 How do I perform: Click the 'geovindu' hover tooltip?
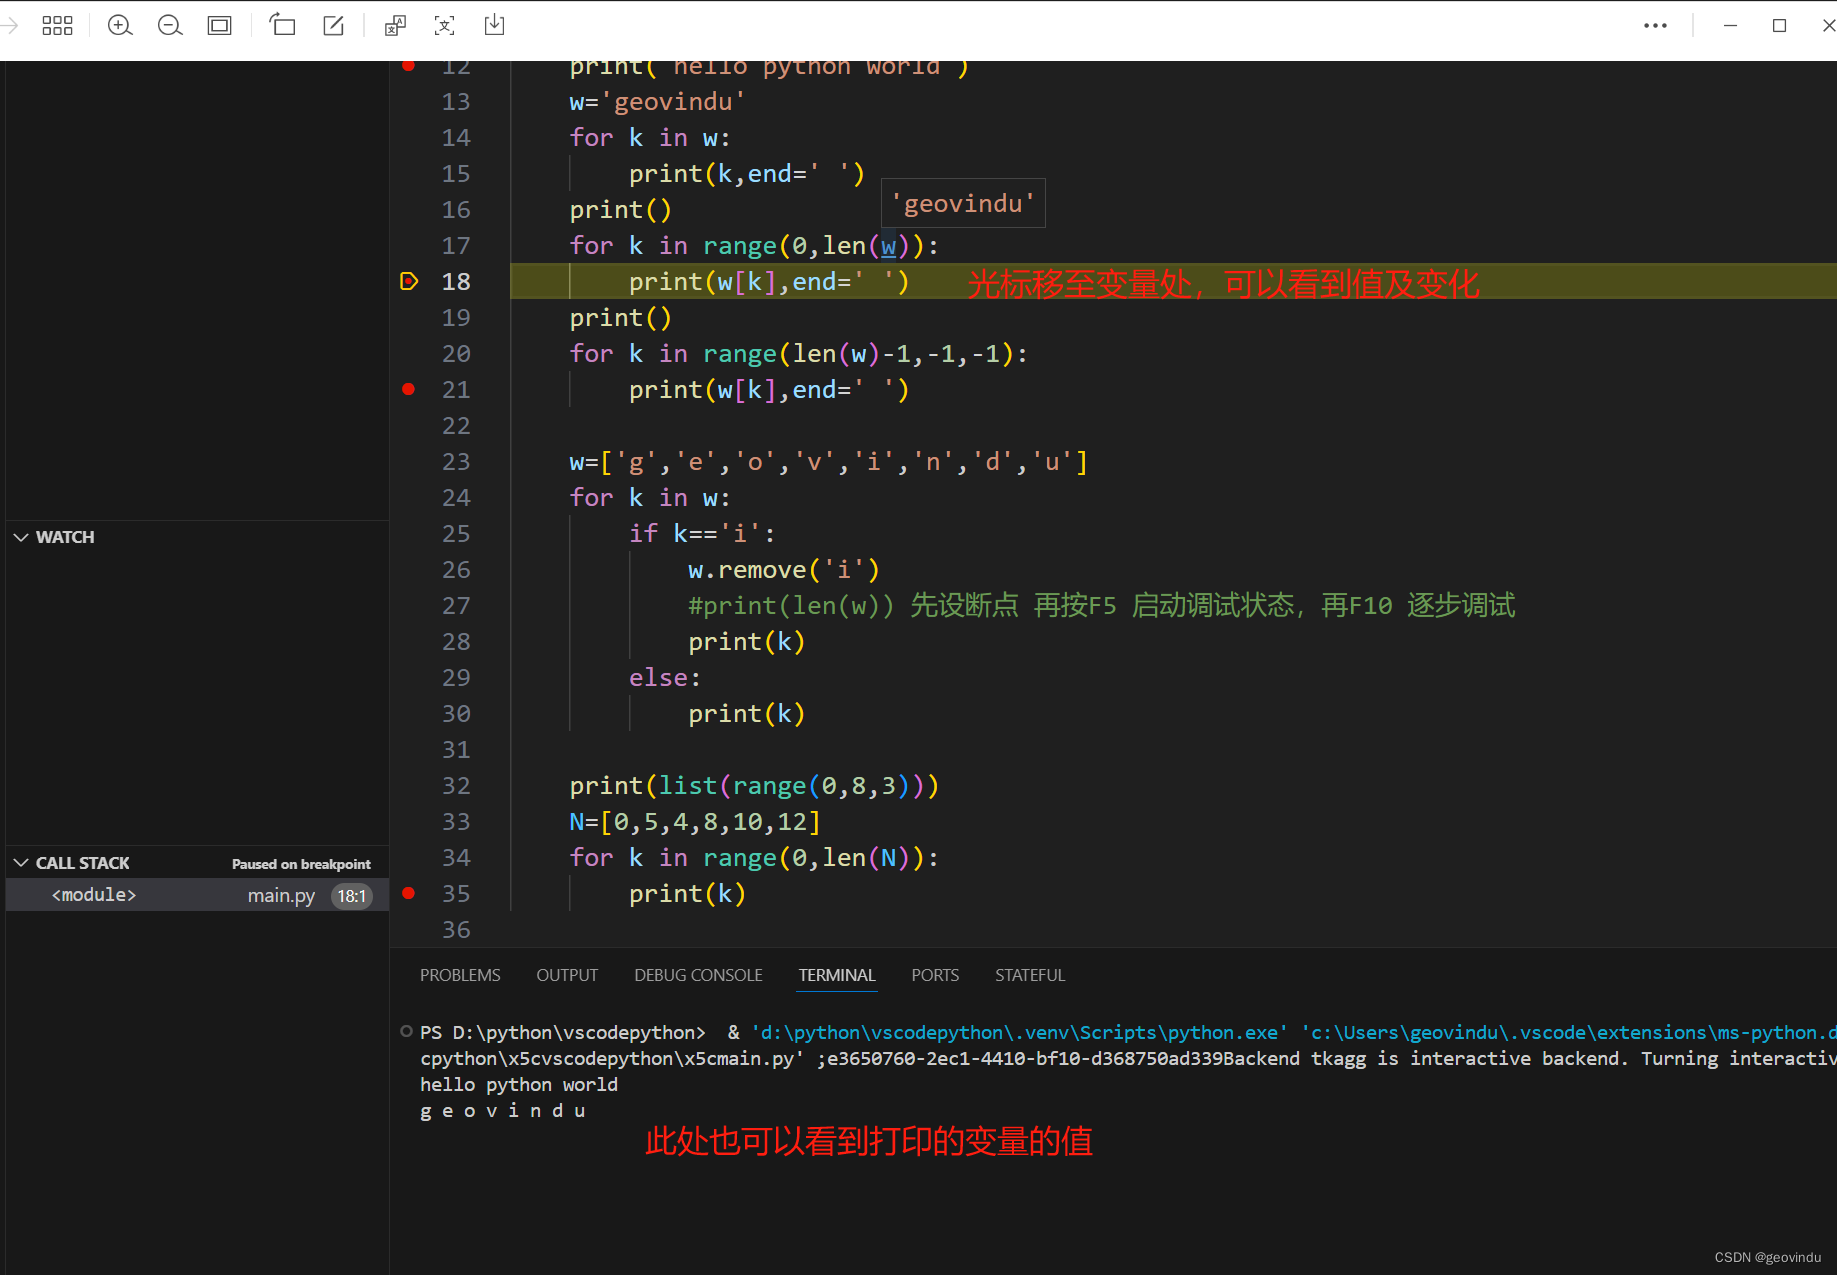tap(963, 204)
